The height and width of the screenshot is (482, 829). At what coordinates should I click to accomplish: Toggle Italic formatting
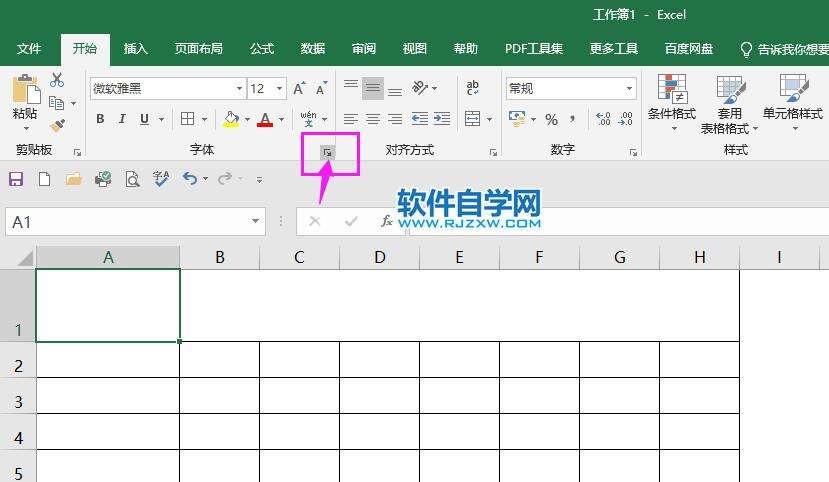(x=122, y=119)
